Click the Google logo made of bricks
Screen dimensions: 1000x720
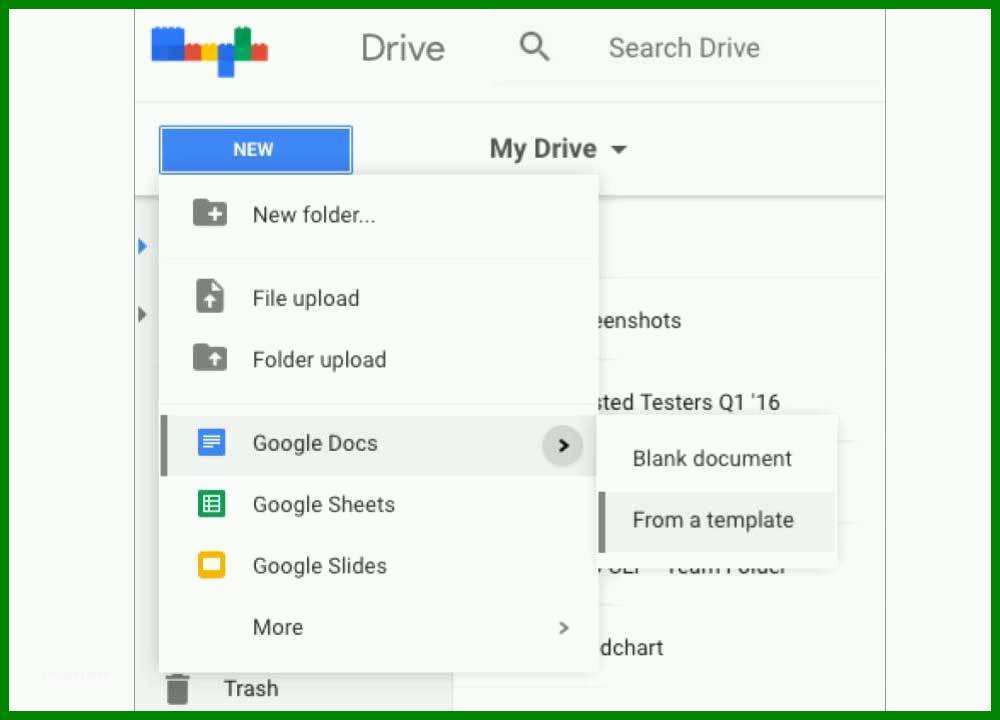point(209,50)
